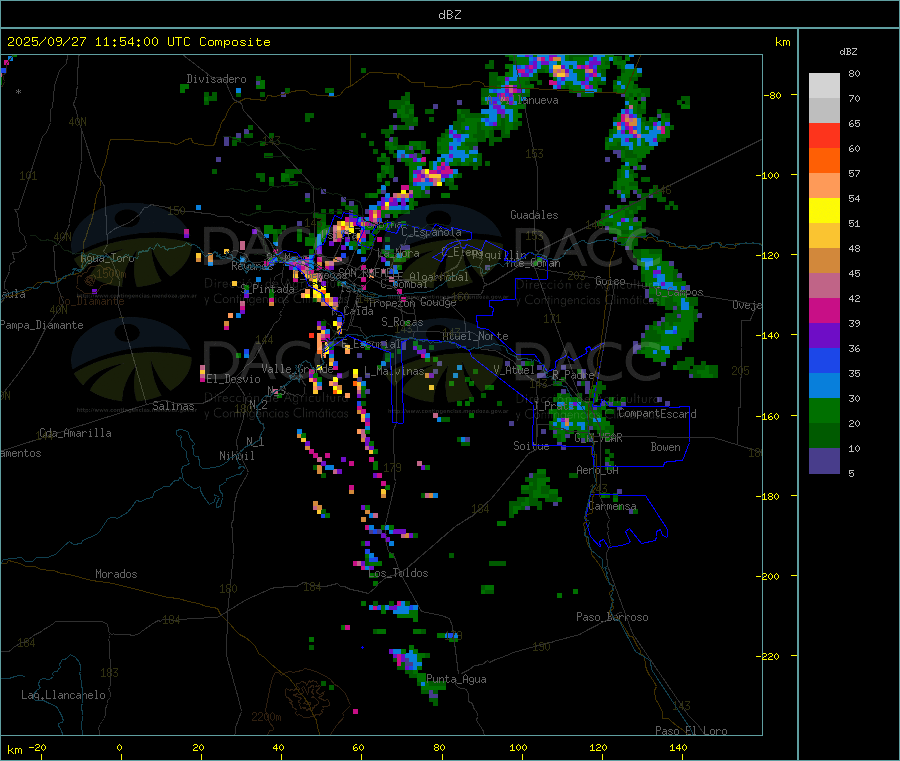Image resolution: width=900 pixels, height=761 pixels.
Task: Select the '-160' km vertical axis tick label
Action: [x=770, y=416]
